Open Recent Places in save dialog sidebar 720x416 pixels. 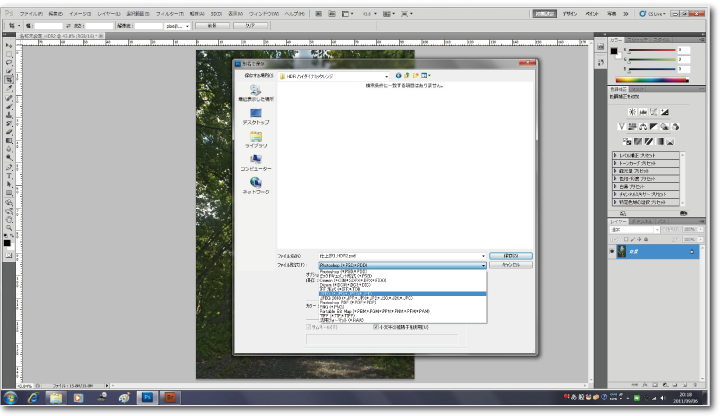coord(256,93)
